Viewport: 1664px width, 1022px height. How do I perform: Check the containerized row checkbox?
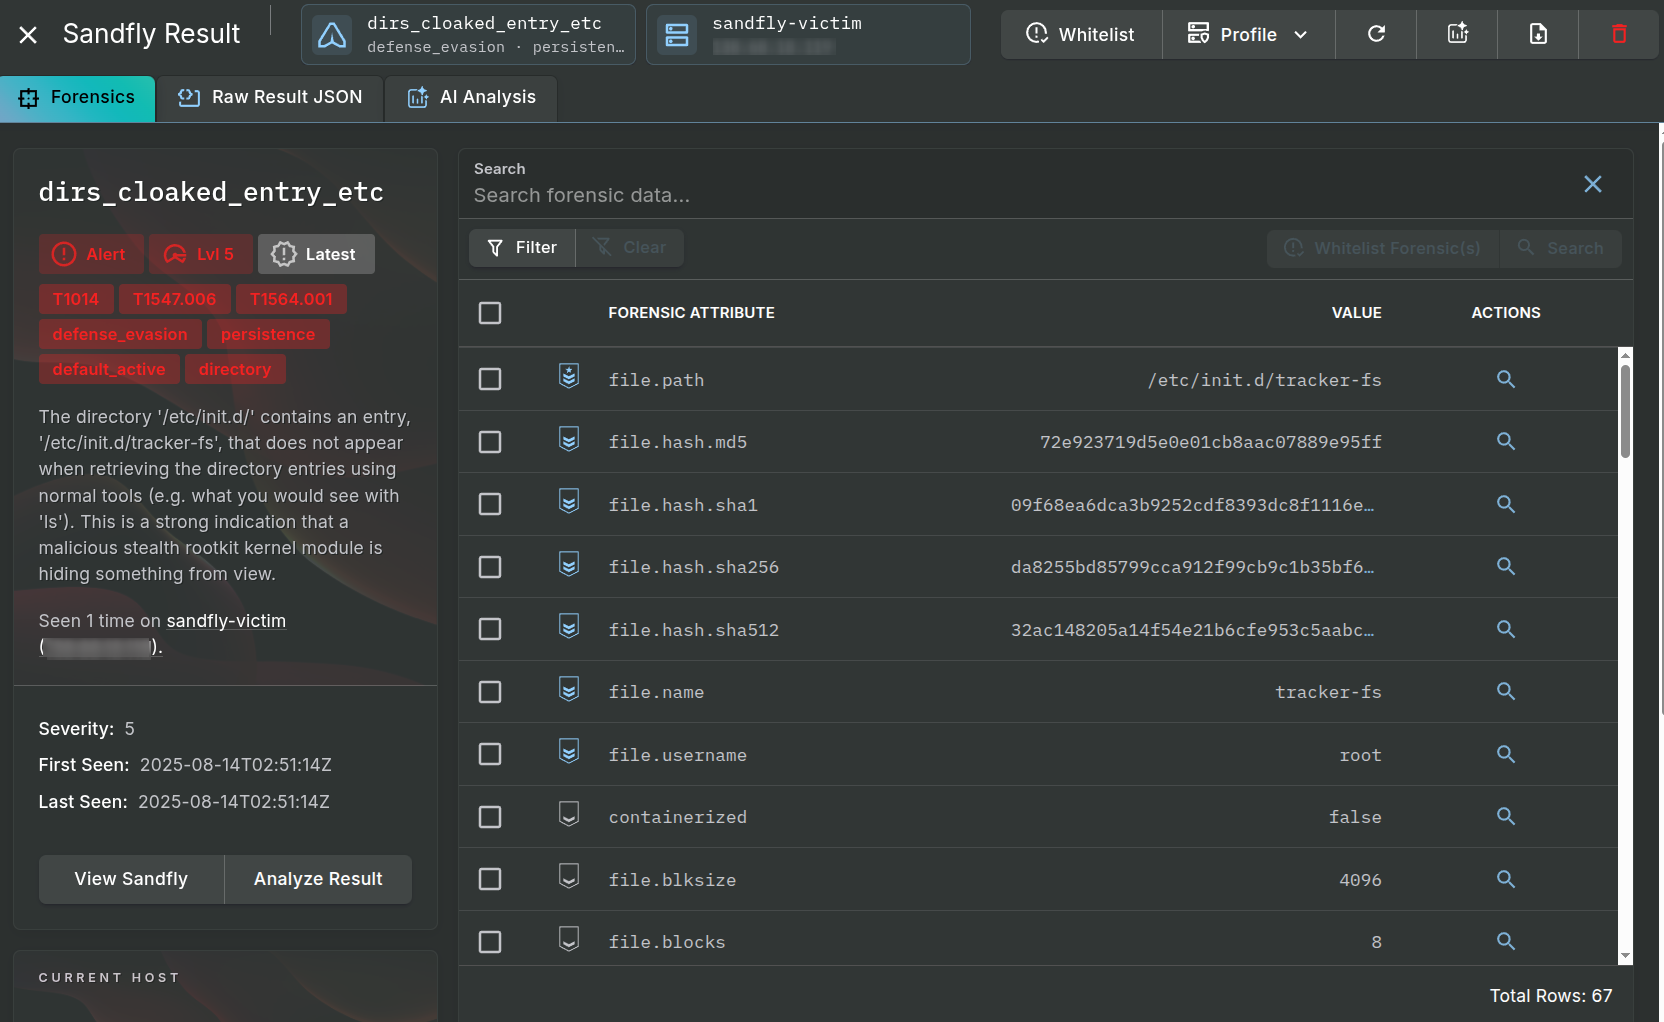(490, 817)
